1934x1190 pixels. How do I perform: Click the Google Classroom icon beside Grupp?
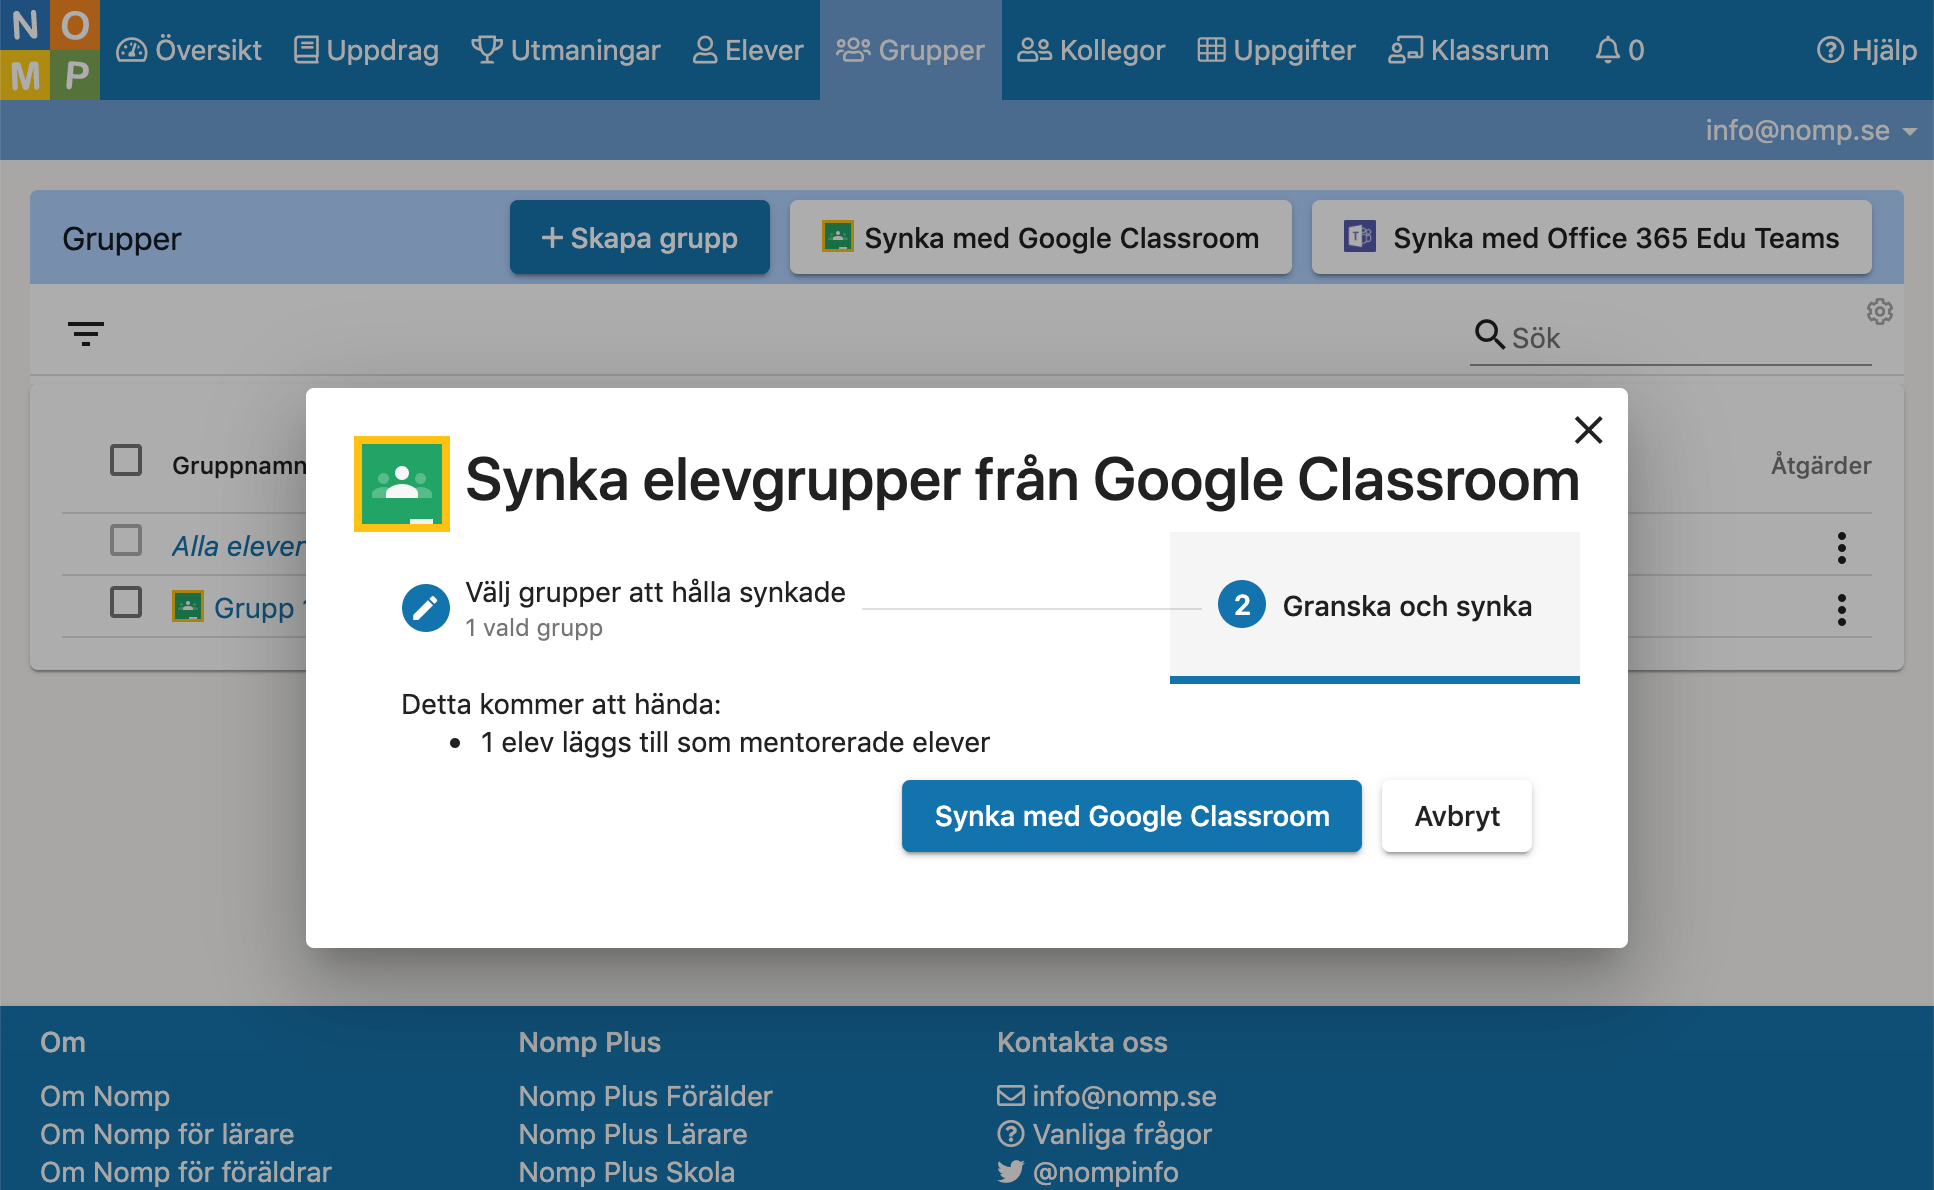pos(188,606)
